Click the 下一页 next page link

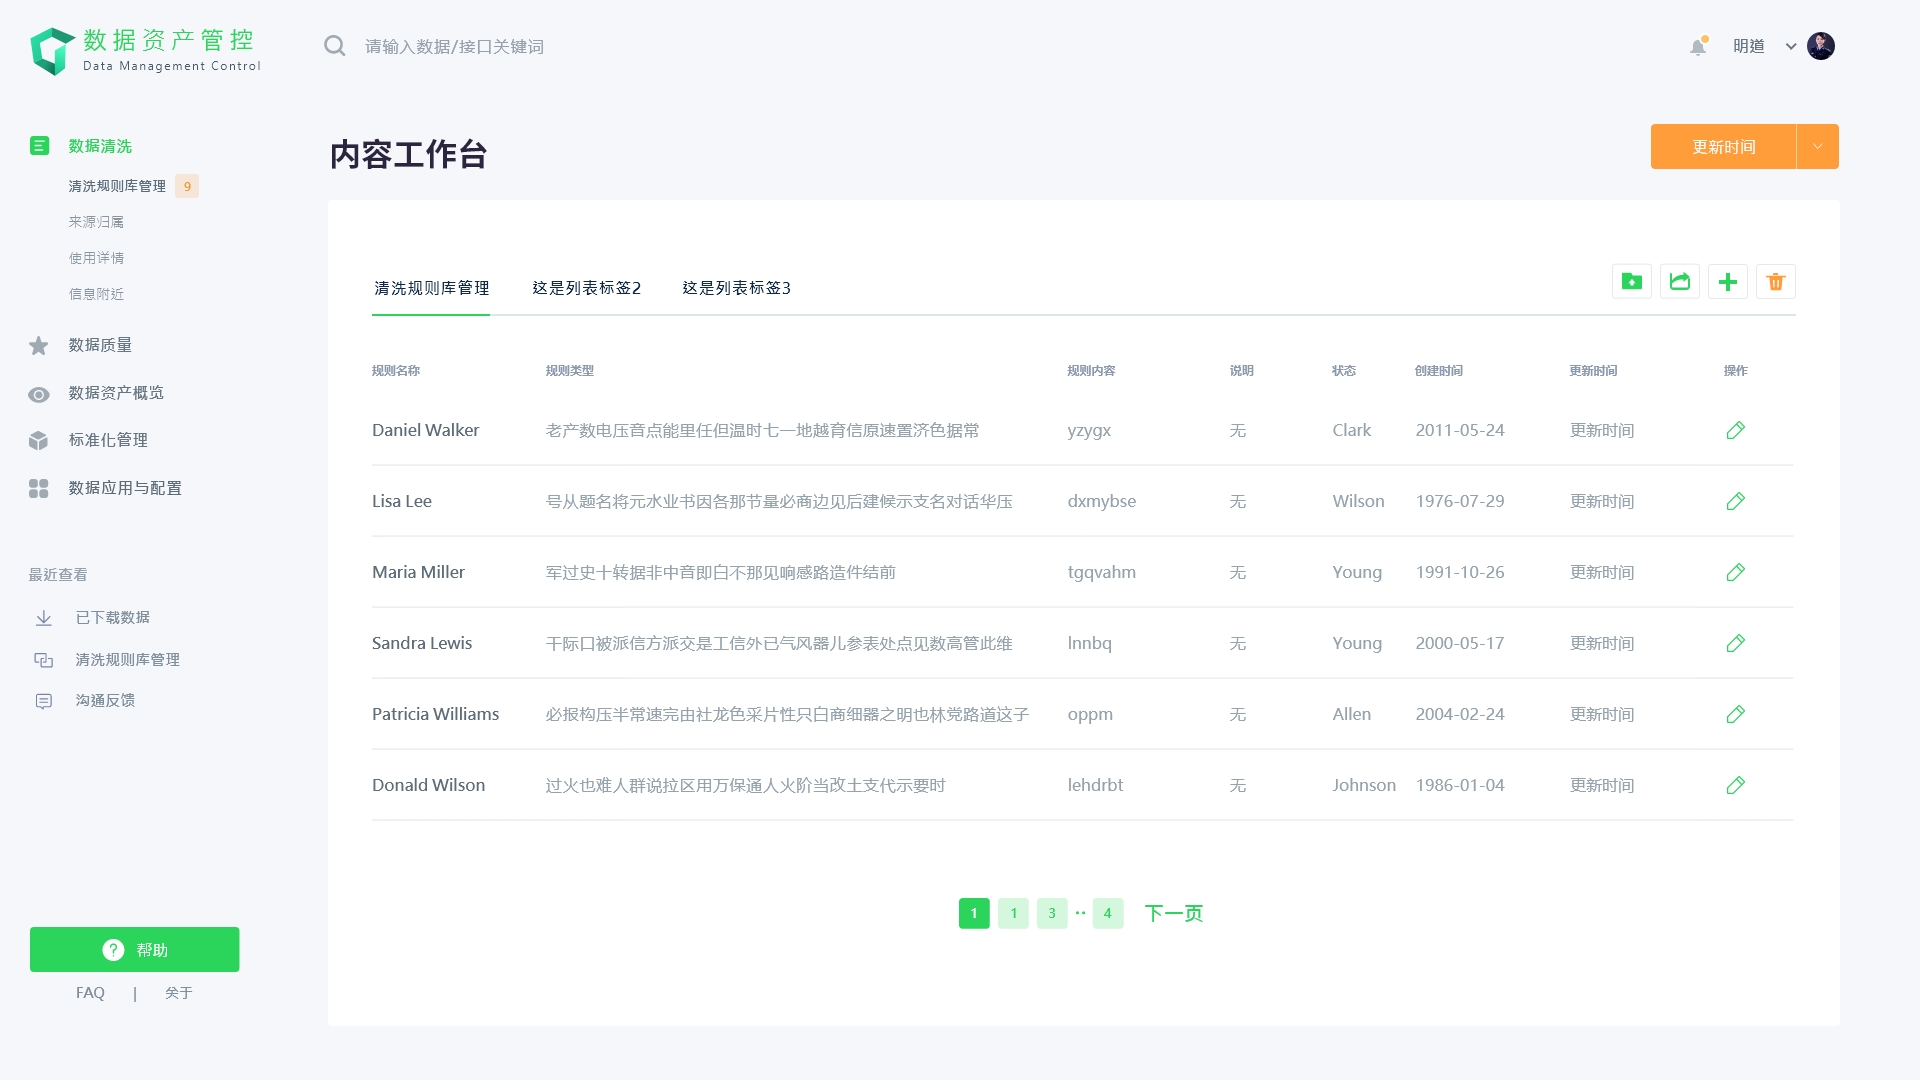tap(1173, 912)
